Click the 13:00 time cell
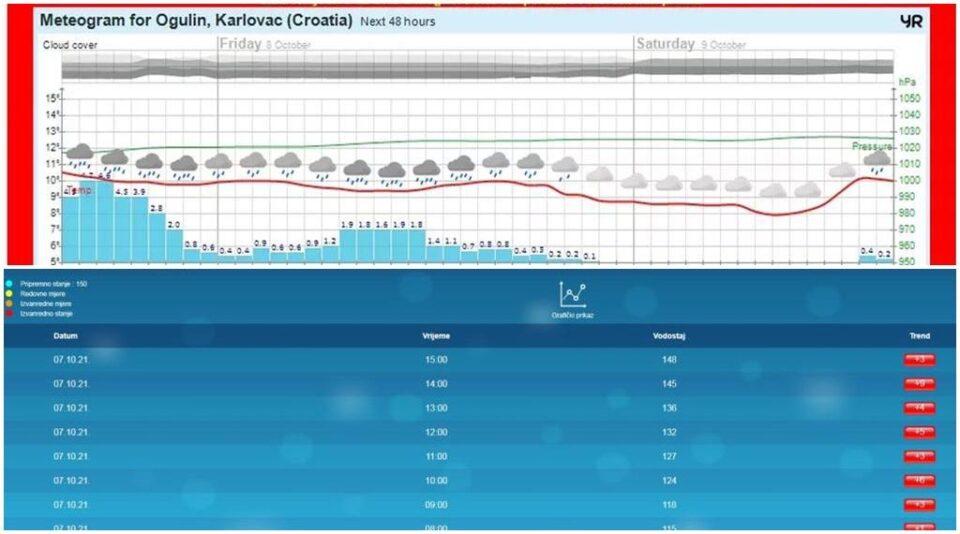 [x=436, y=408]
